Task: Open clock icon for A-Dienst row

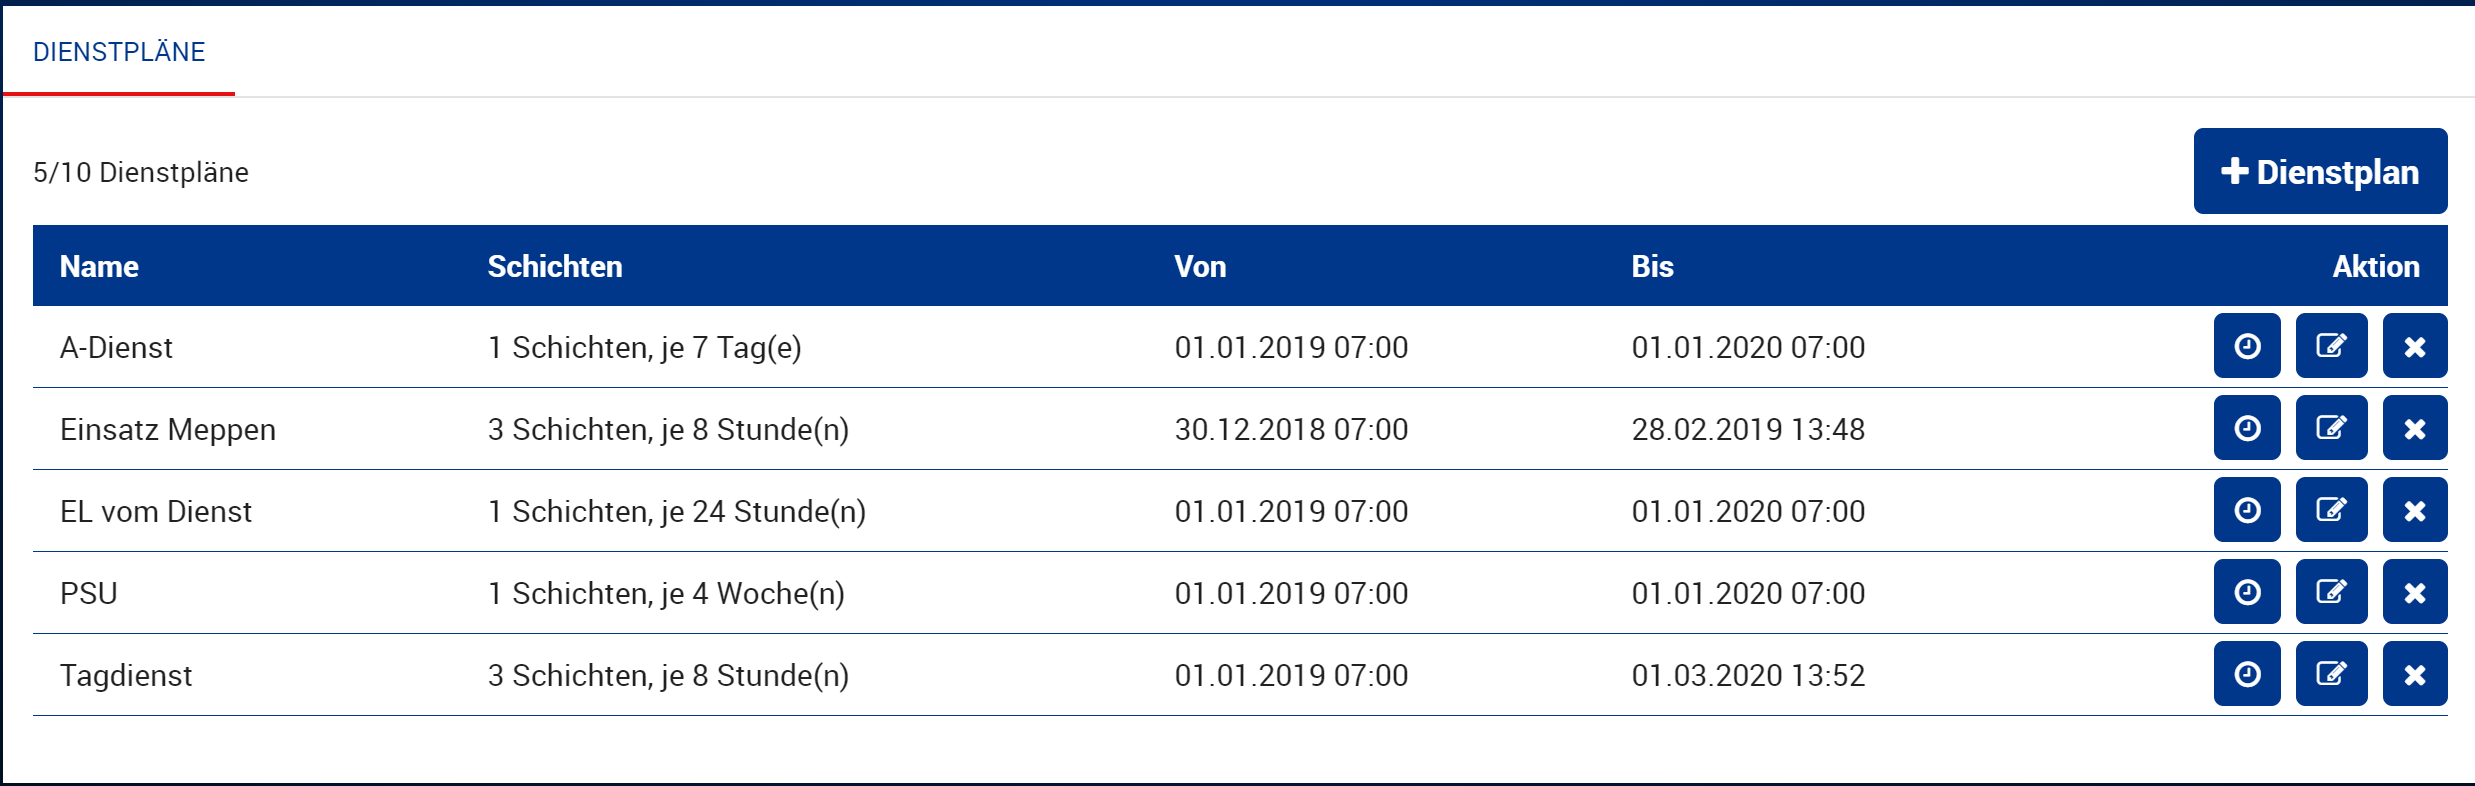Action: pyautogui.click(x=2247, y=346)
